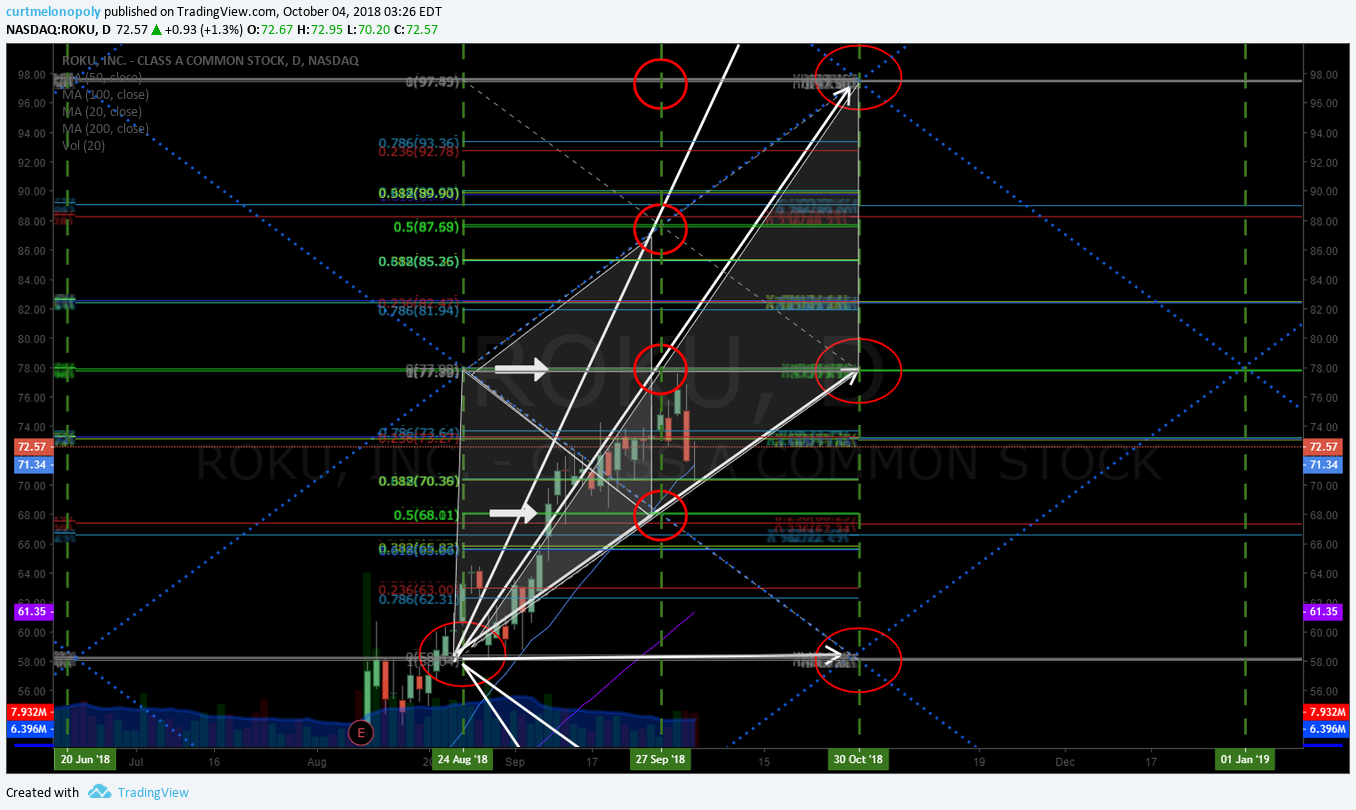
Task: Click the curtmelonopoly author name
Action: 52,11
